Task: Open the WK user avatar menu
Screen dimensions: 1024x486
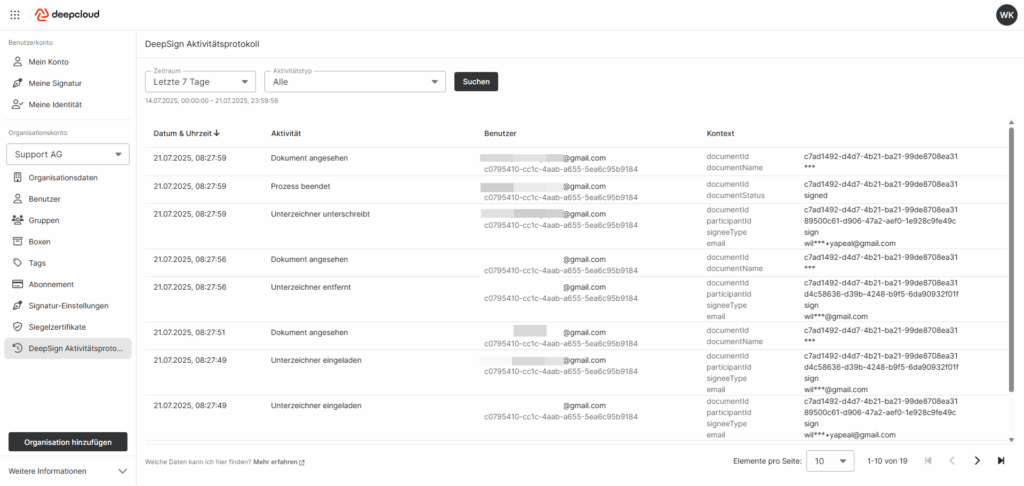Action: click(x=1006, y=14)
